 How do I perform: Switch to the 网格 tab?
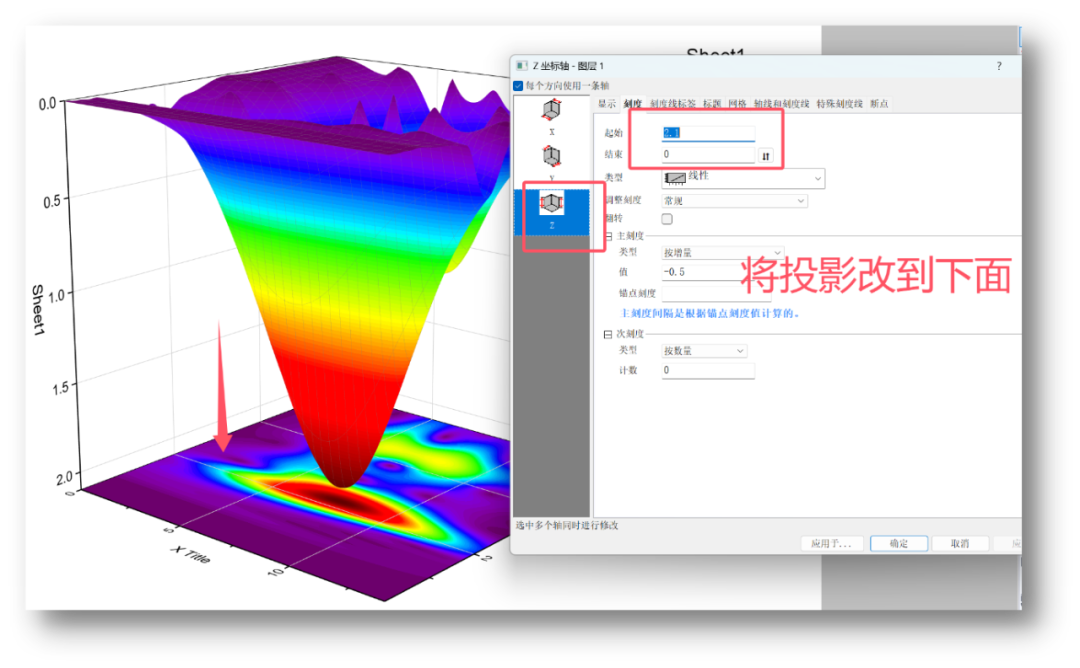tap(737, 103)
